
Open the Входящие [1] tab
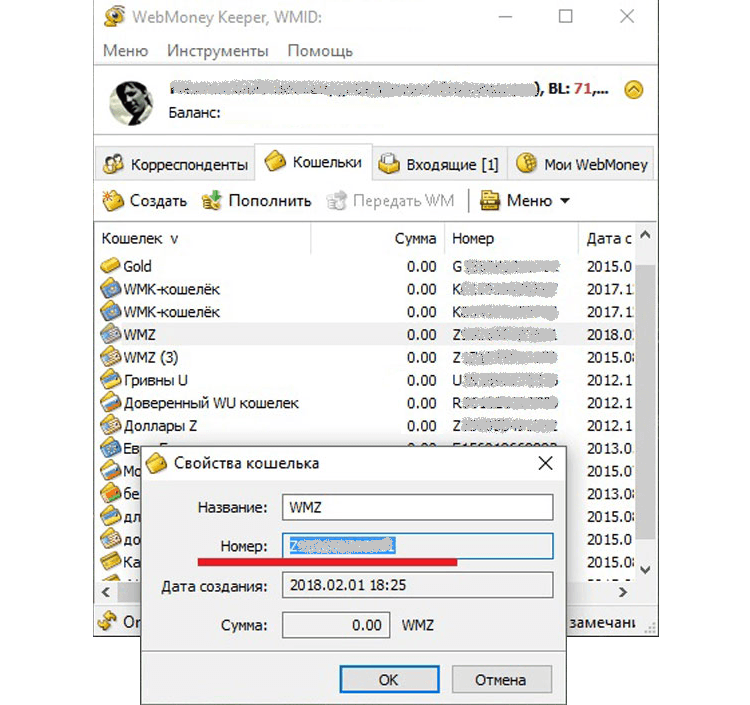[x=439, y=164]
